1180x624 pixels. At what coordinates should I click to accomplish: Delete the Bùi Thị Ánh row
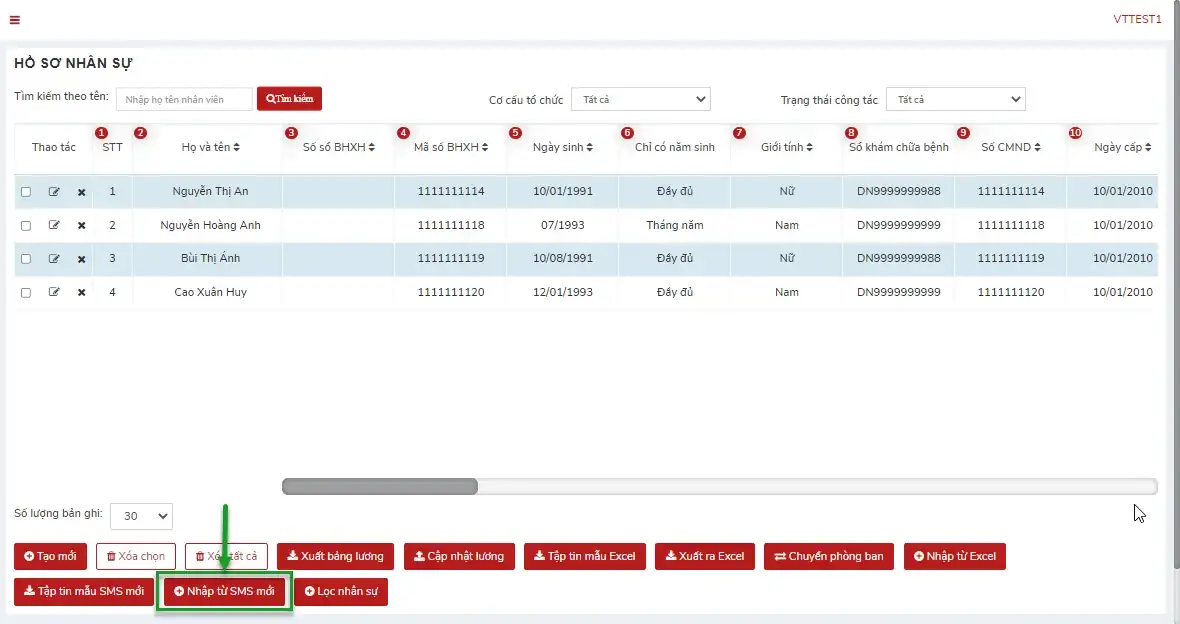tap(81, 259)
